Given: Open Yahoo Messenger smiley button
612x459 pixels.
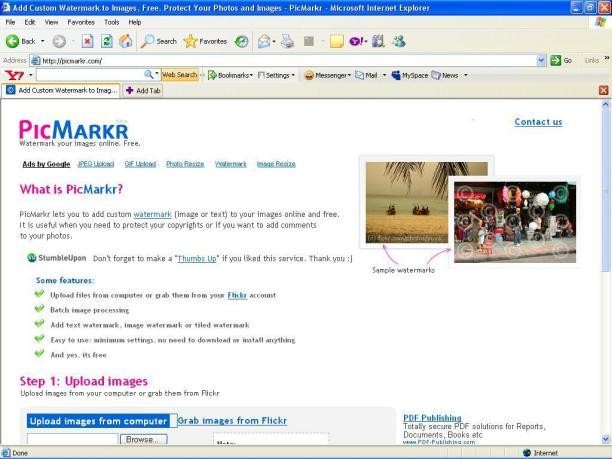Looking at the screenshot, I should tap(327, 75).
